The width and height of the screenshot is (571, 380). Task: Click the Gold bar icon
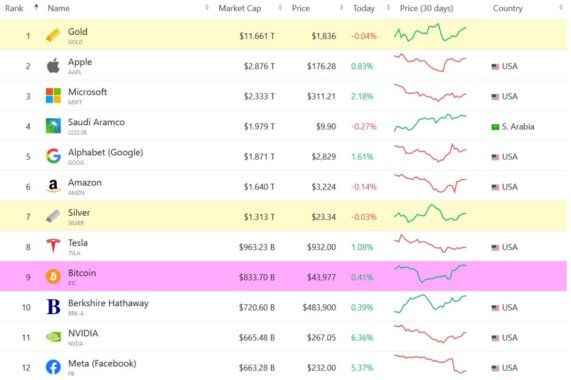53,36
